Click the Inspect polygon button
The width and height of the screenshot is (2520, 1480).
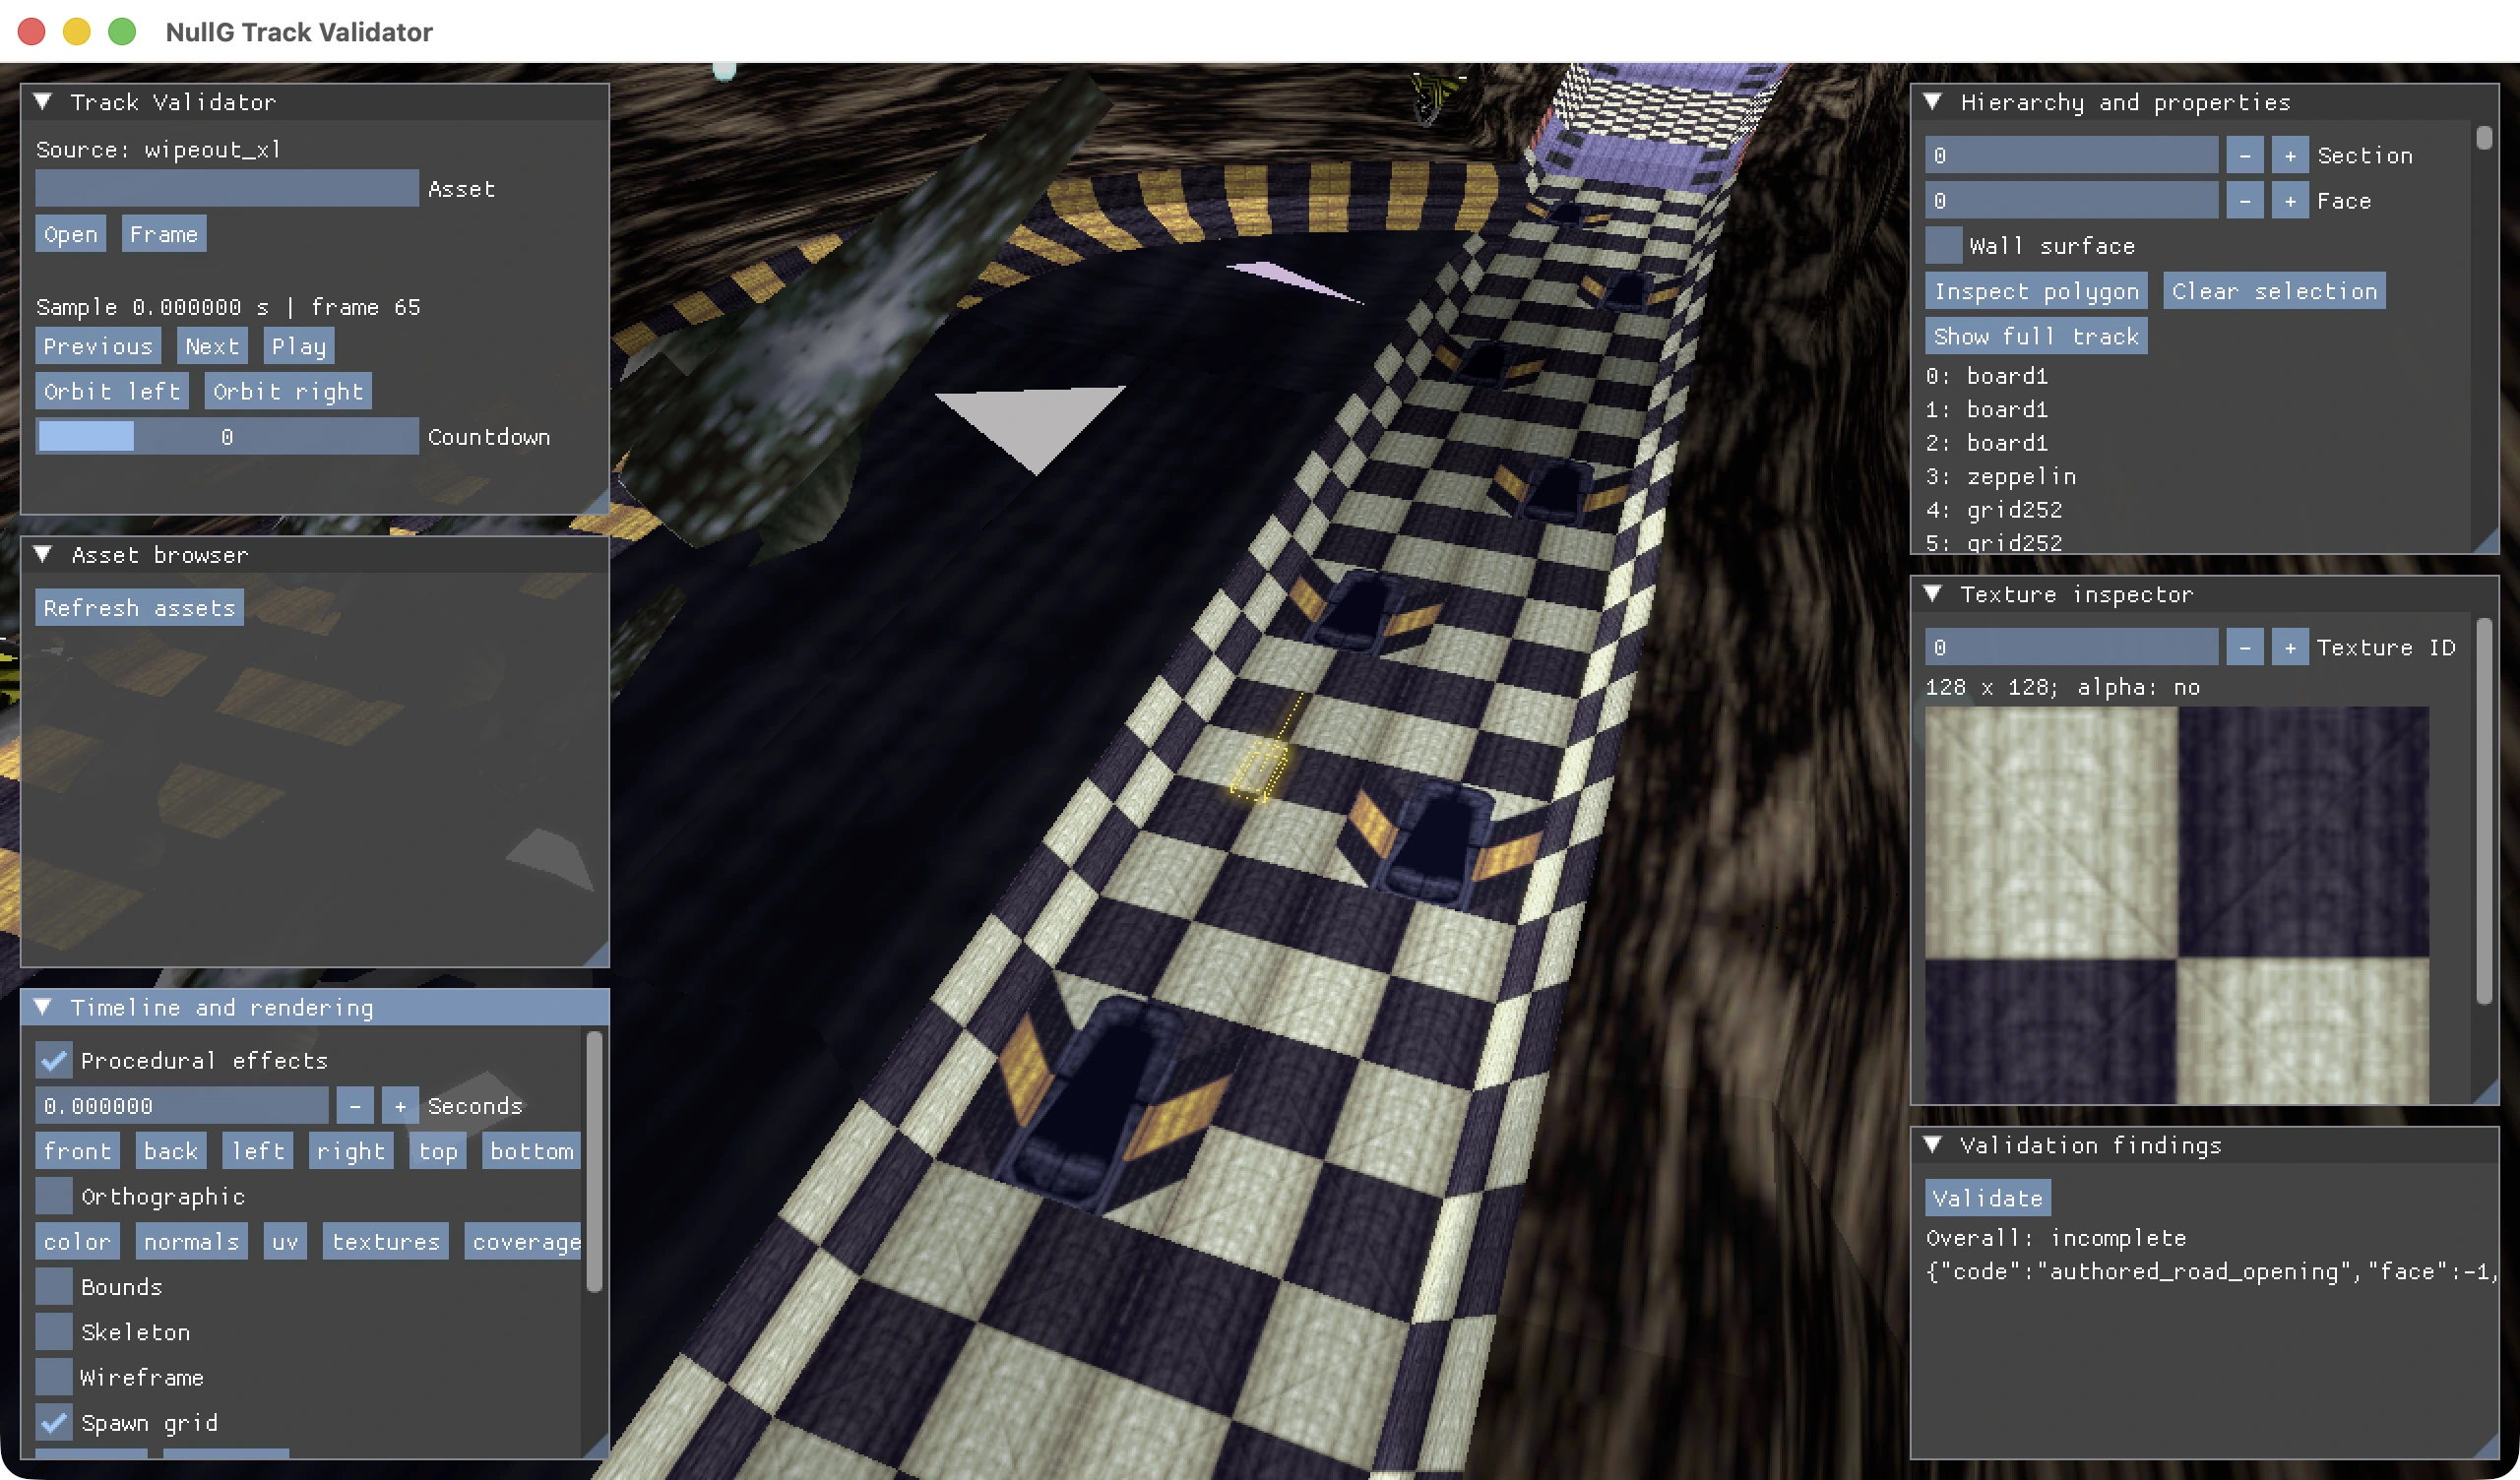click(x=2036, y=291)
